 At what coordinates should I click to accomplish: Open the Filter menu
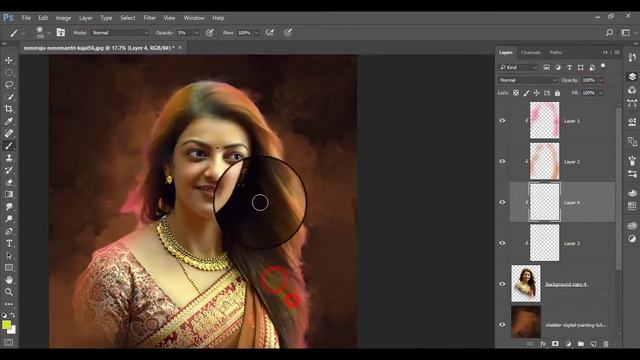(149, 18)
